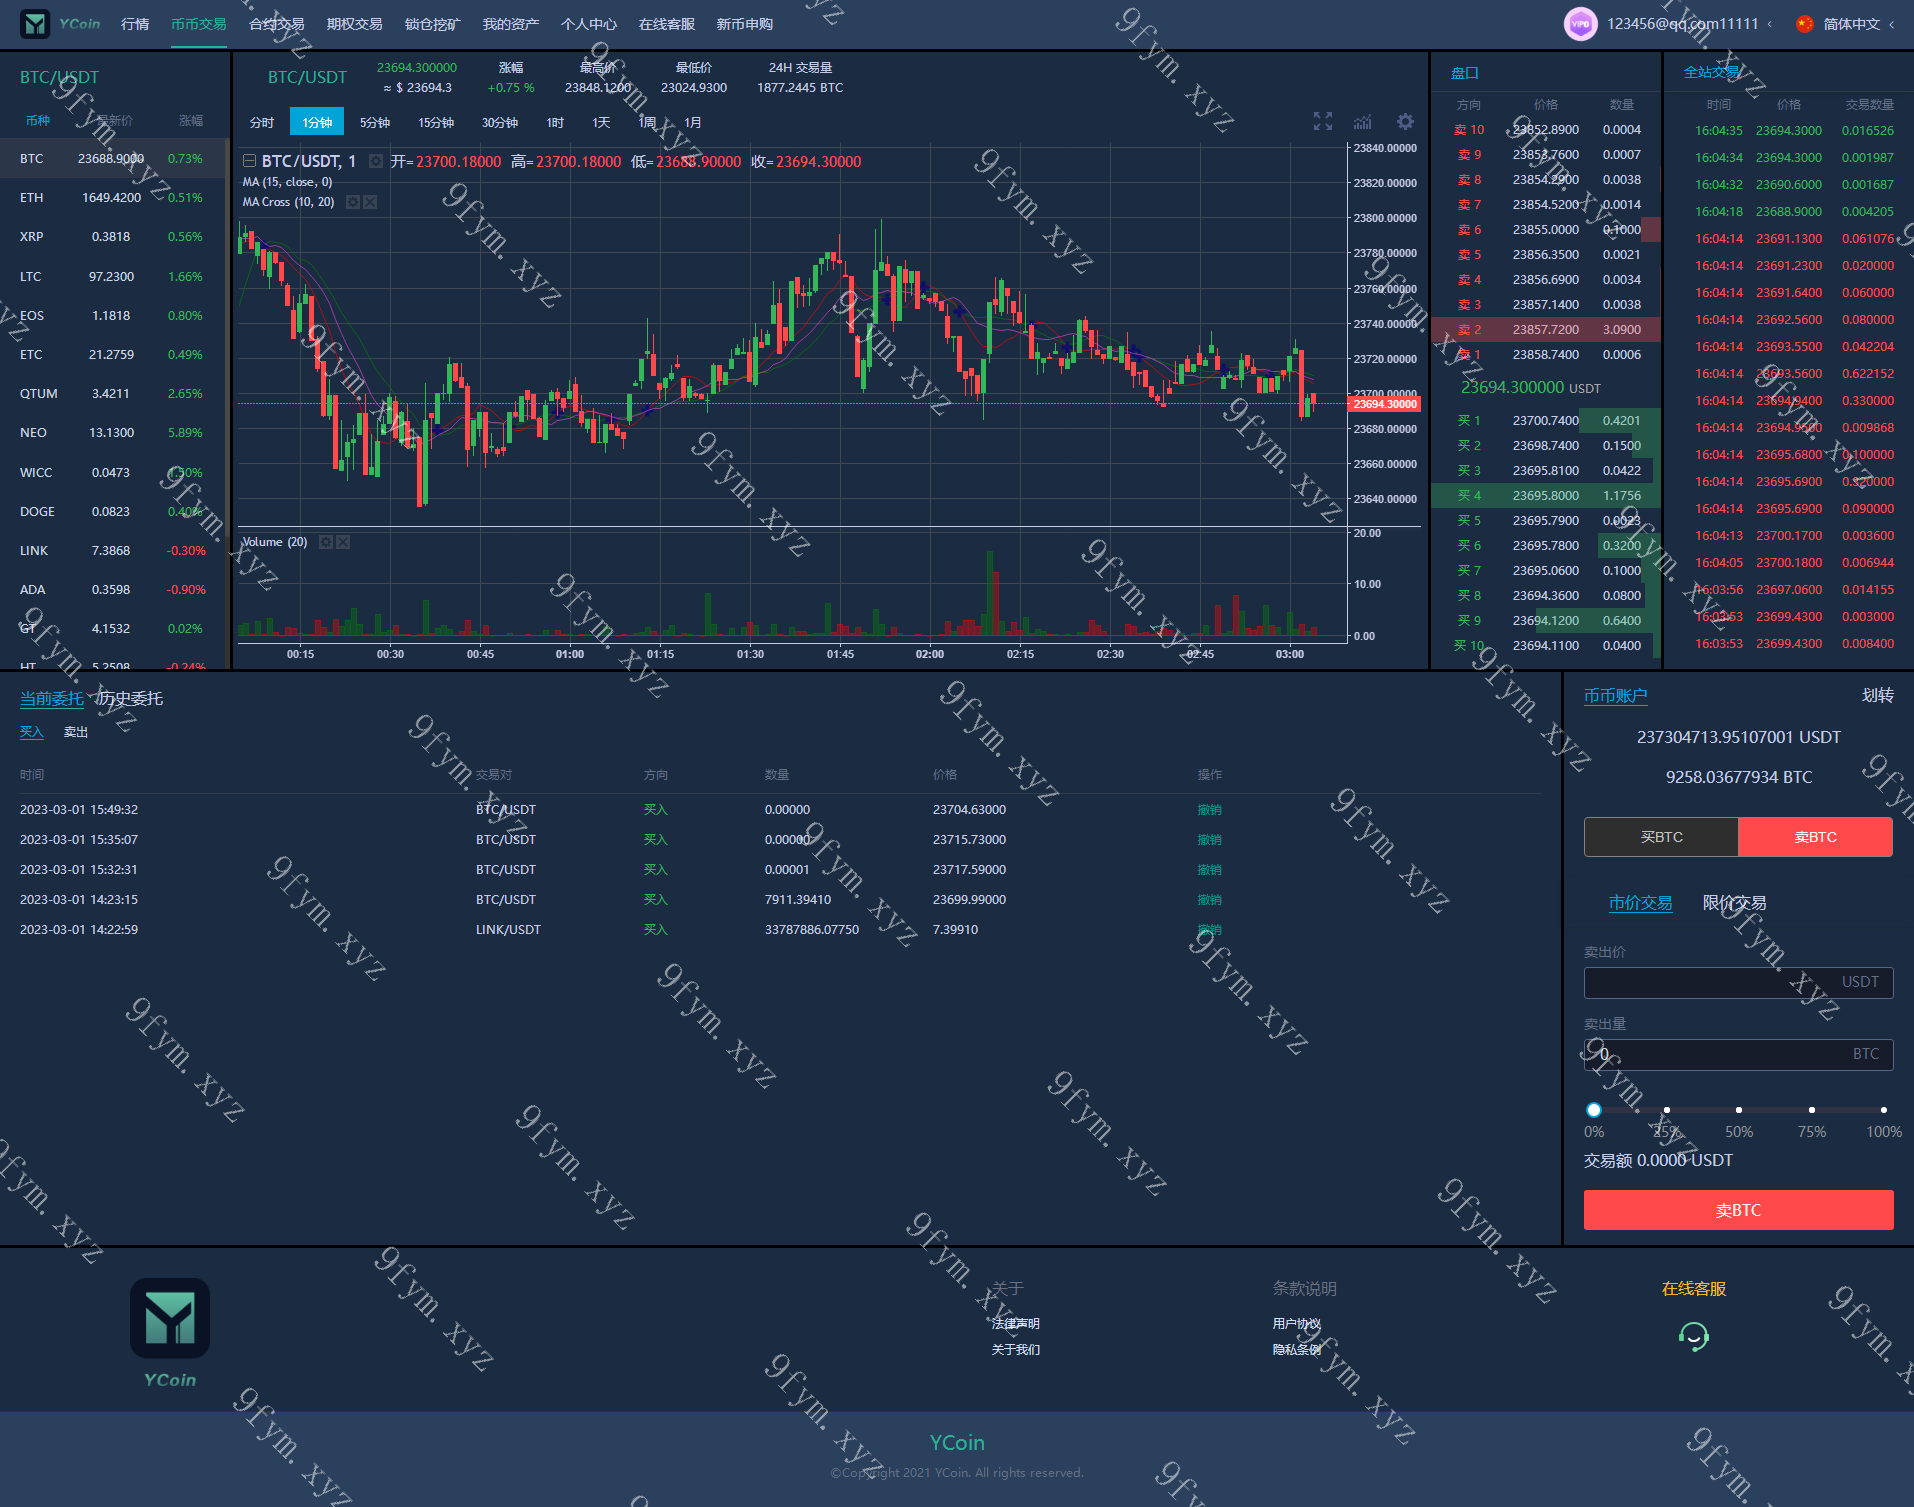
Task: Filter orders by 买入
Action: [32, 732]
